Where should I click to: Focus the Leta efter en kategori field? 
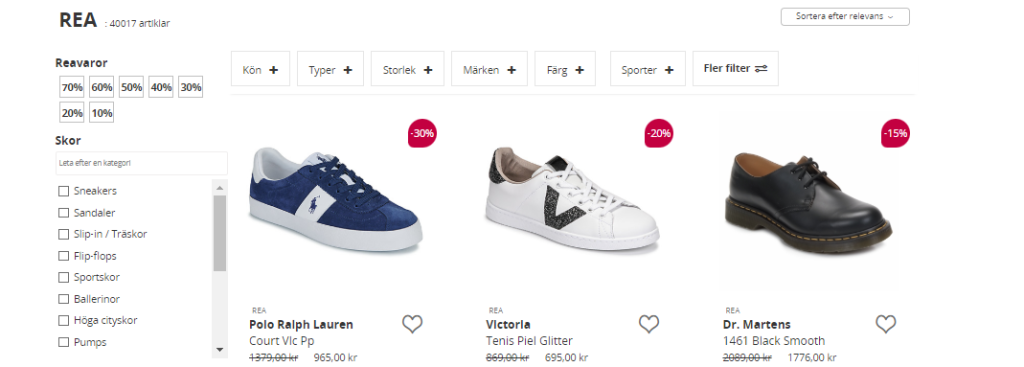pos(142,163)
